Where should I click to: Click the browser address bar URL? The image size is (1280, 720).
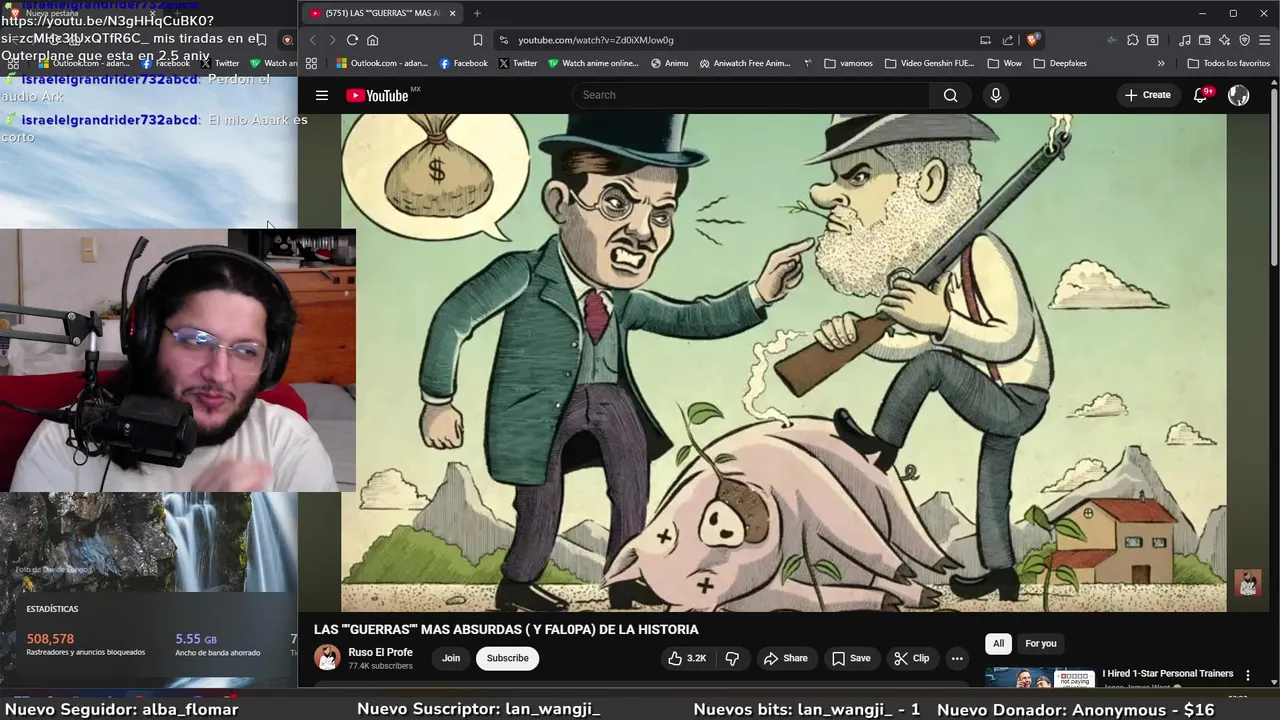pos(596,40)
